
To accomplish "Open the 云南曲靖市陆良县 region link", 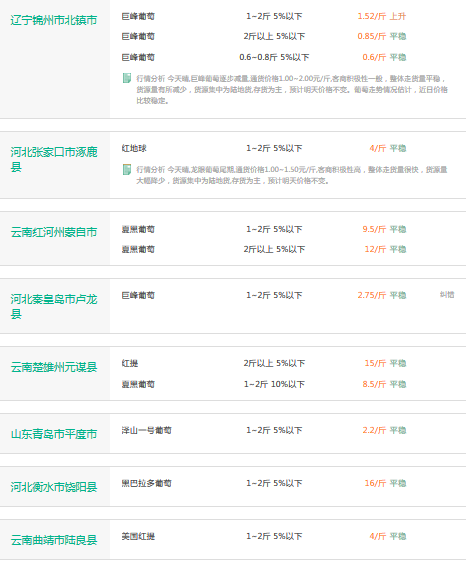I will point(54,540).
